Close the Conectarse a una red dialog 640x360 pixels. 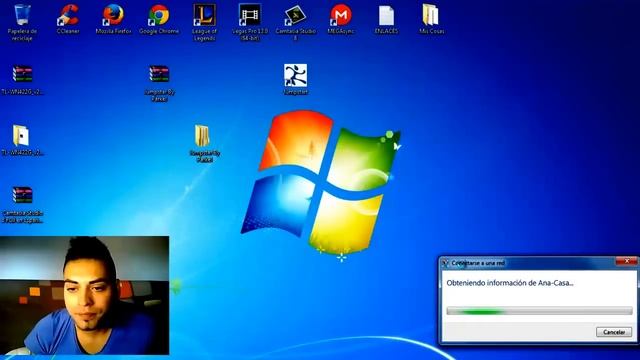[x=627, y=261]
